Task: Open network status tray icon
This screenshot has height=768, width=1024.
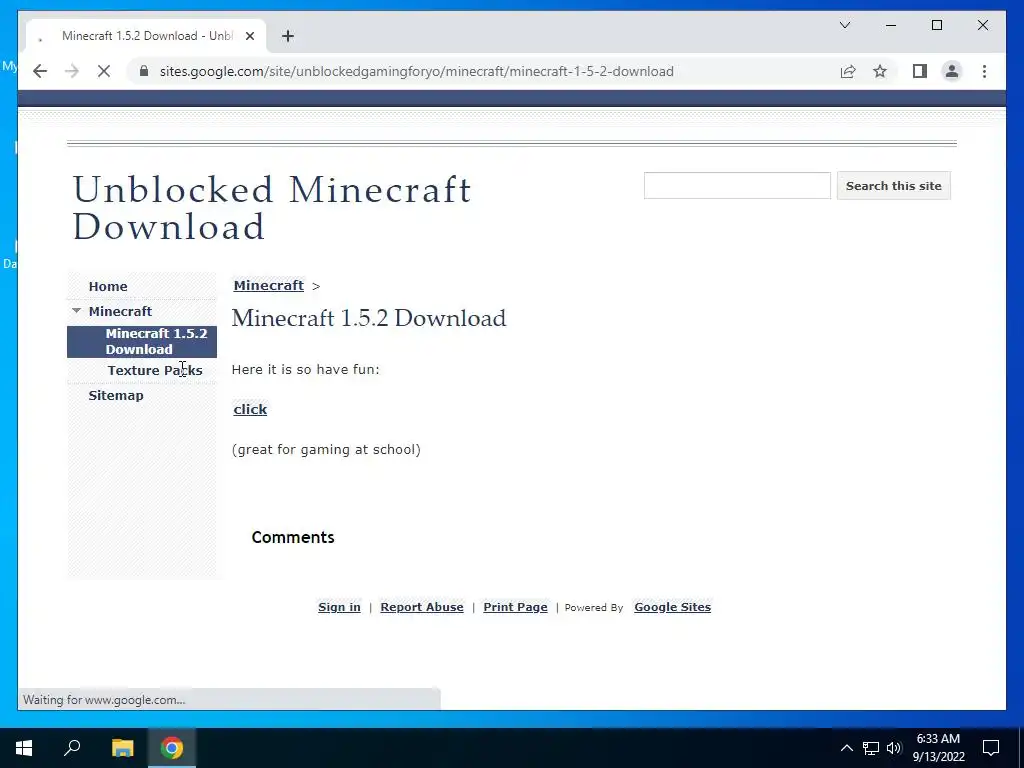Action: click(871, 748)
